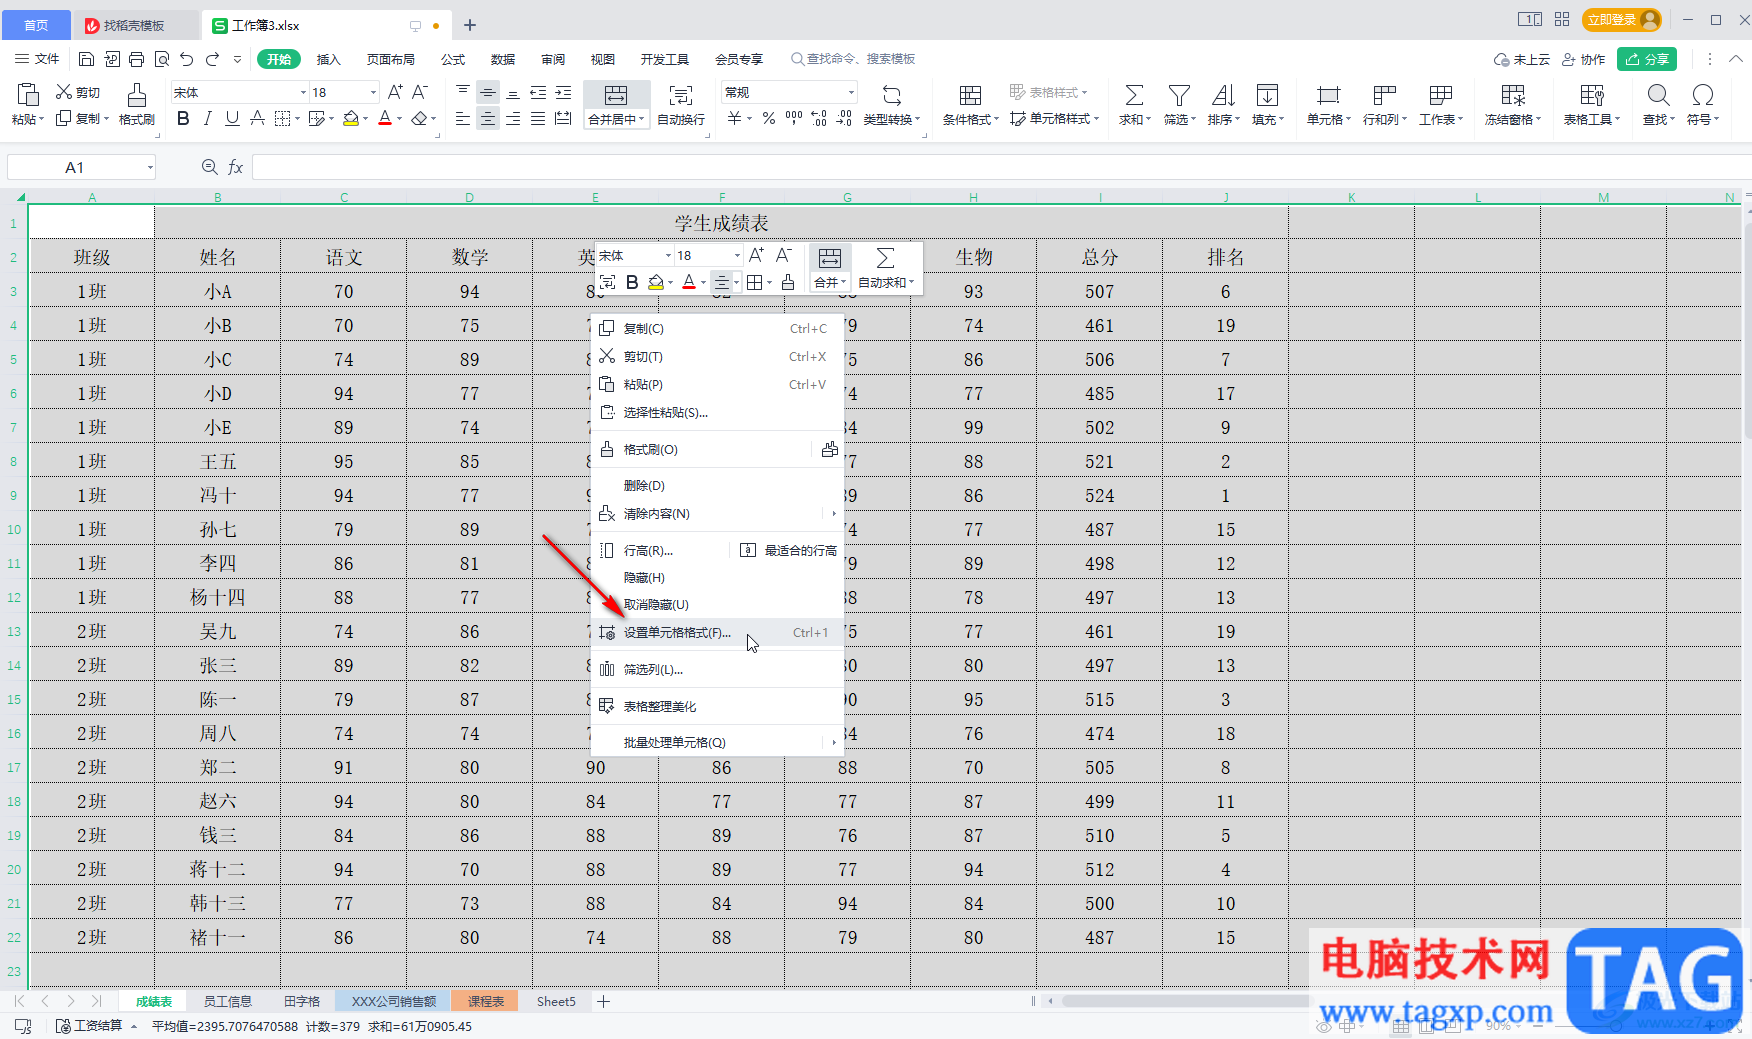The height and width of the screenshot is (1039, 1752).
Task: Click the strikethrough text effect icon
Action: pos(257,118)
